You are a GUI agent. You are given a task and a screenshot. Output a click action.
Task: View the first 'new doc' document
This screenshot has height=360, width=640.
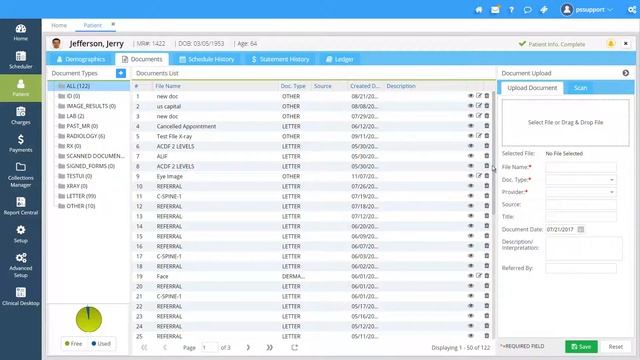click(x=471, y=96)
